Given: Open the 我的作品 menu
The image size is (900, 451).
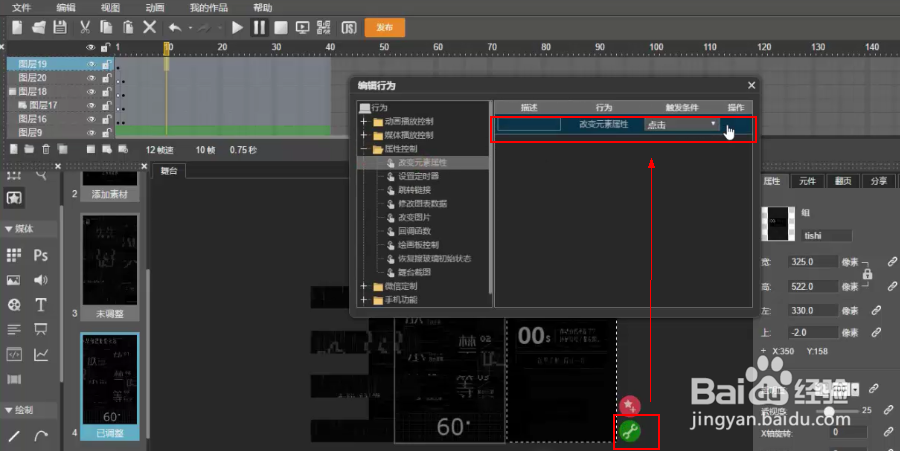Looking at the screenshot, I should 208,7.
